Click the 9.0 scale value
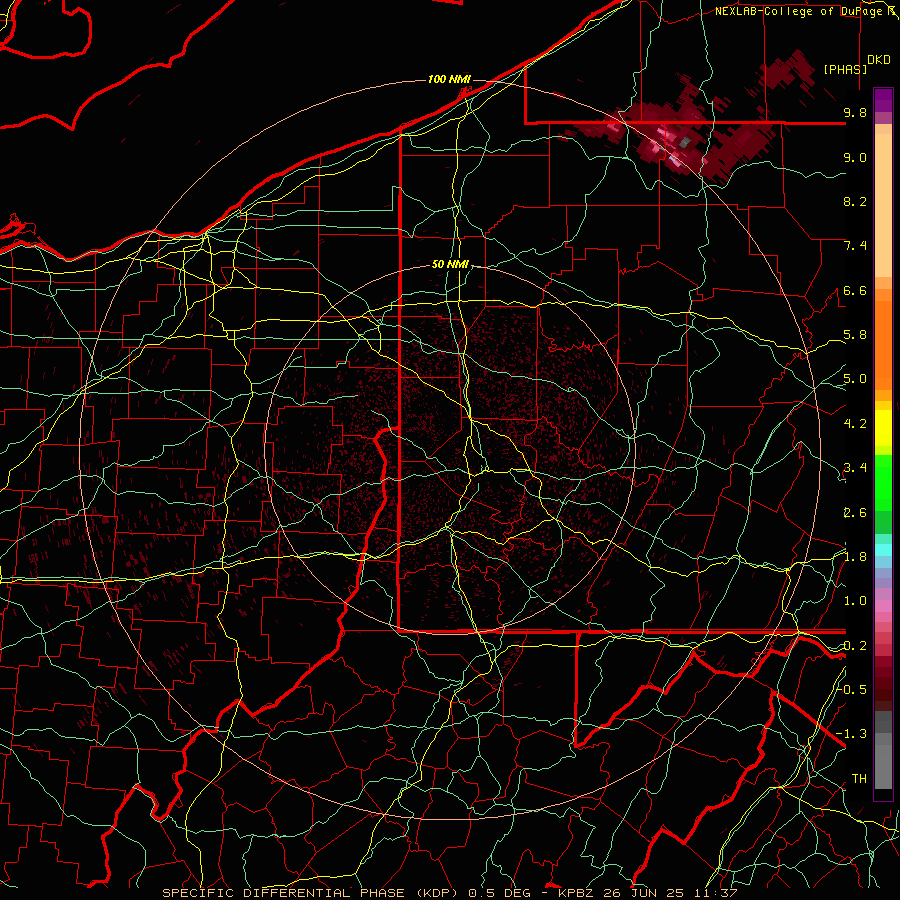 click(x=855, y=157)
